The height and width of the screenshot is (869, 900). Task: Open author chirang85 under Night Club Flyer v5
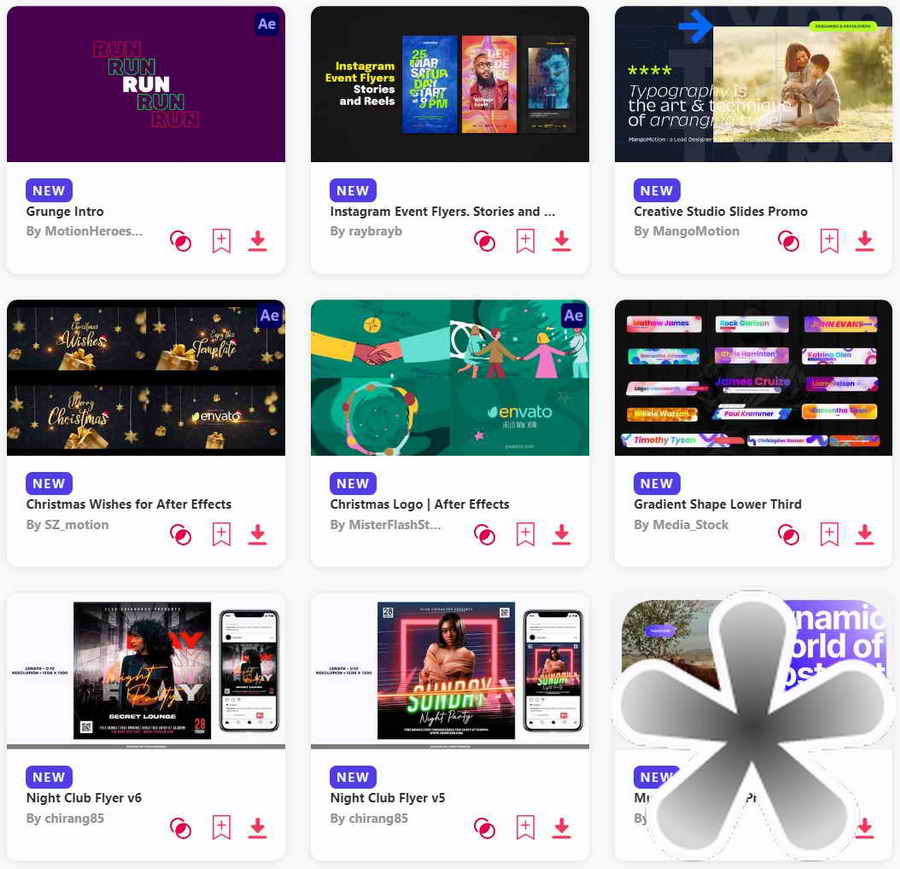point(369,818)
